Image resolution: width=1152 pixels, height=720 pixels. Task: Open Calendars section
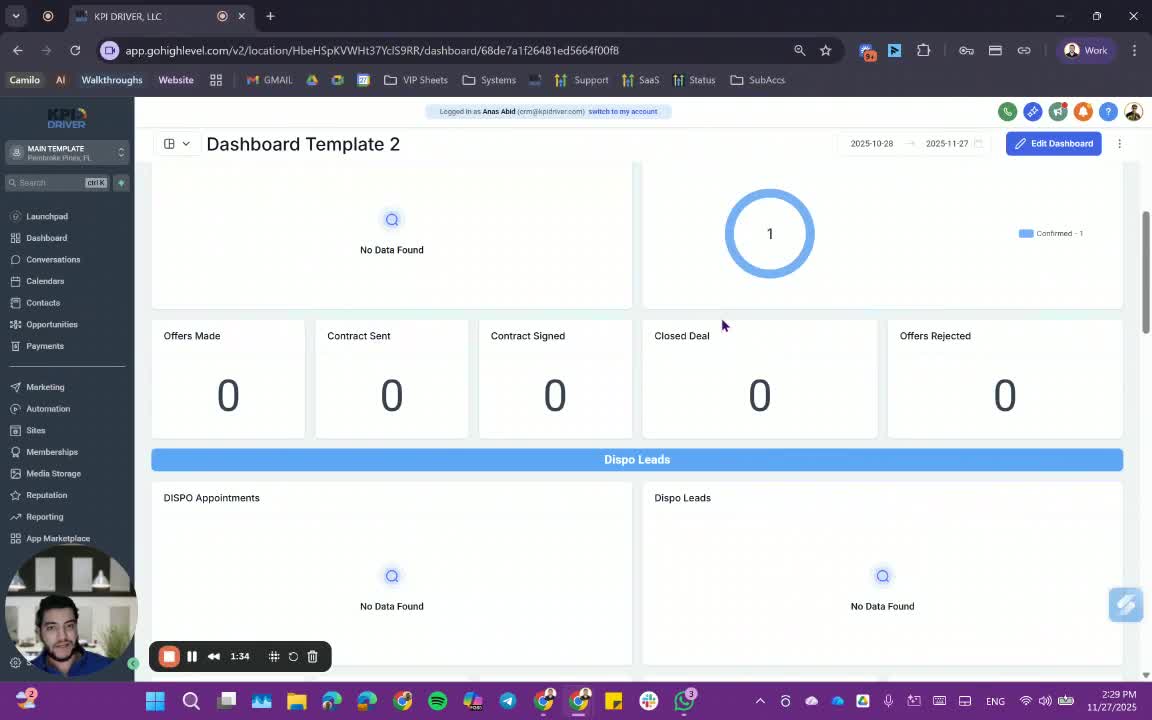pos(45,281)
